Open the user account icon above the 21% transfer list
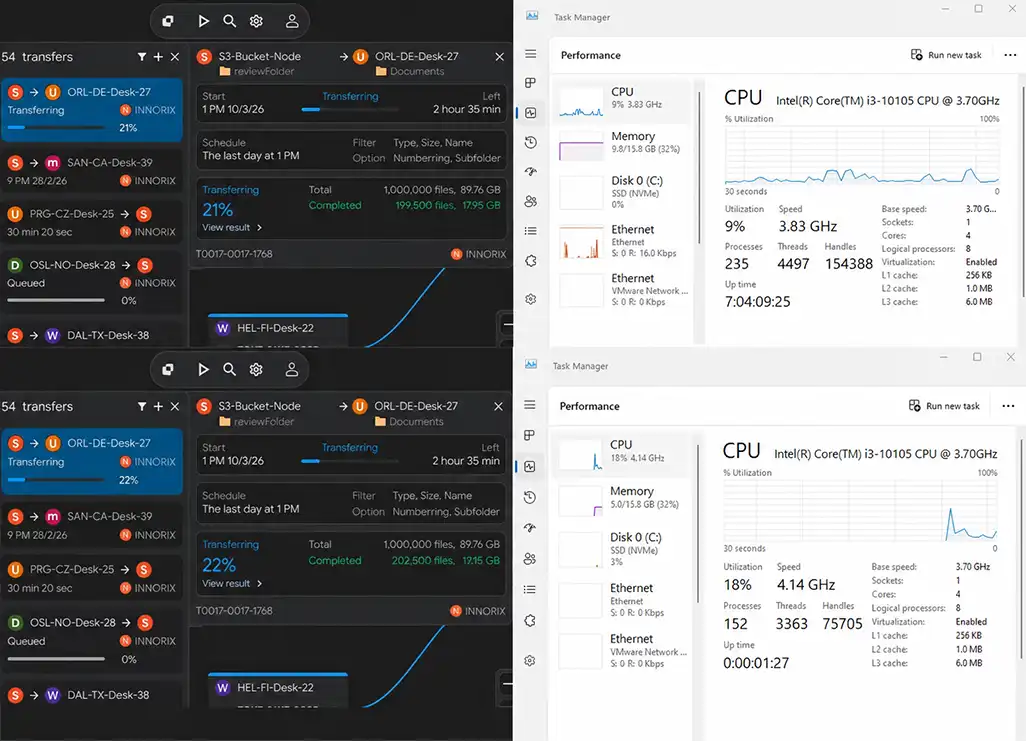 click(x=292, y=21)
